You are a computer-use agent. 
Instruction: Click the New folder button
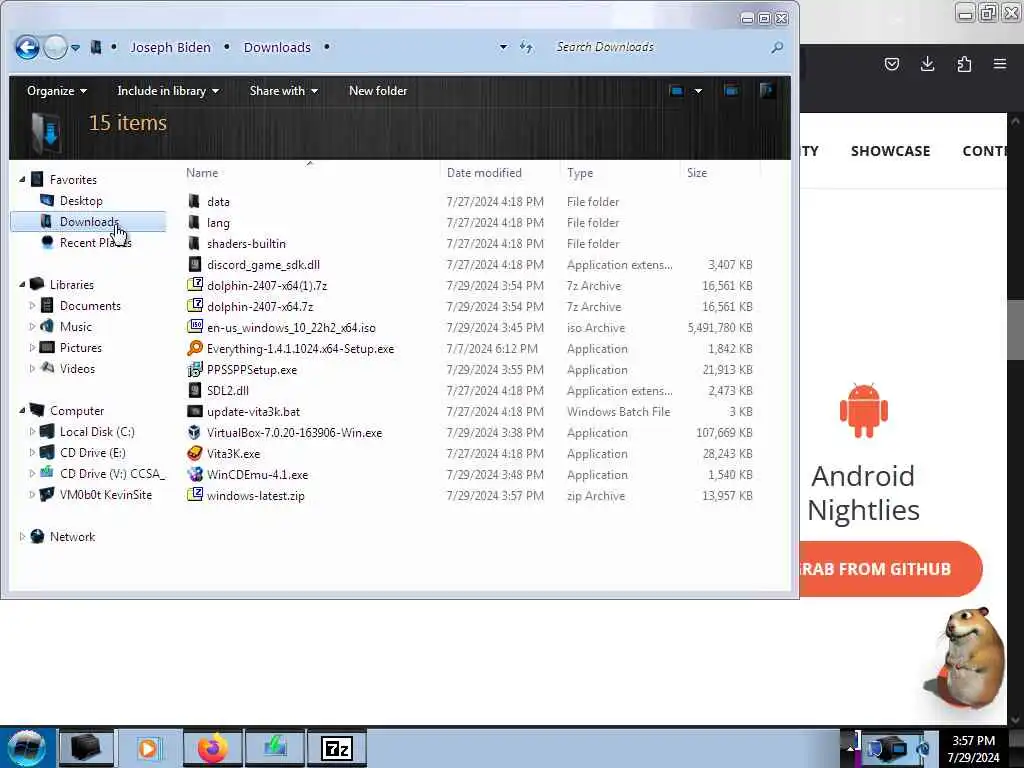pos(378,91)
